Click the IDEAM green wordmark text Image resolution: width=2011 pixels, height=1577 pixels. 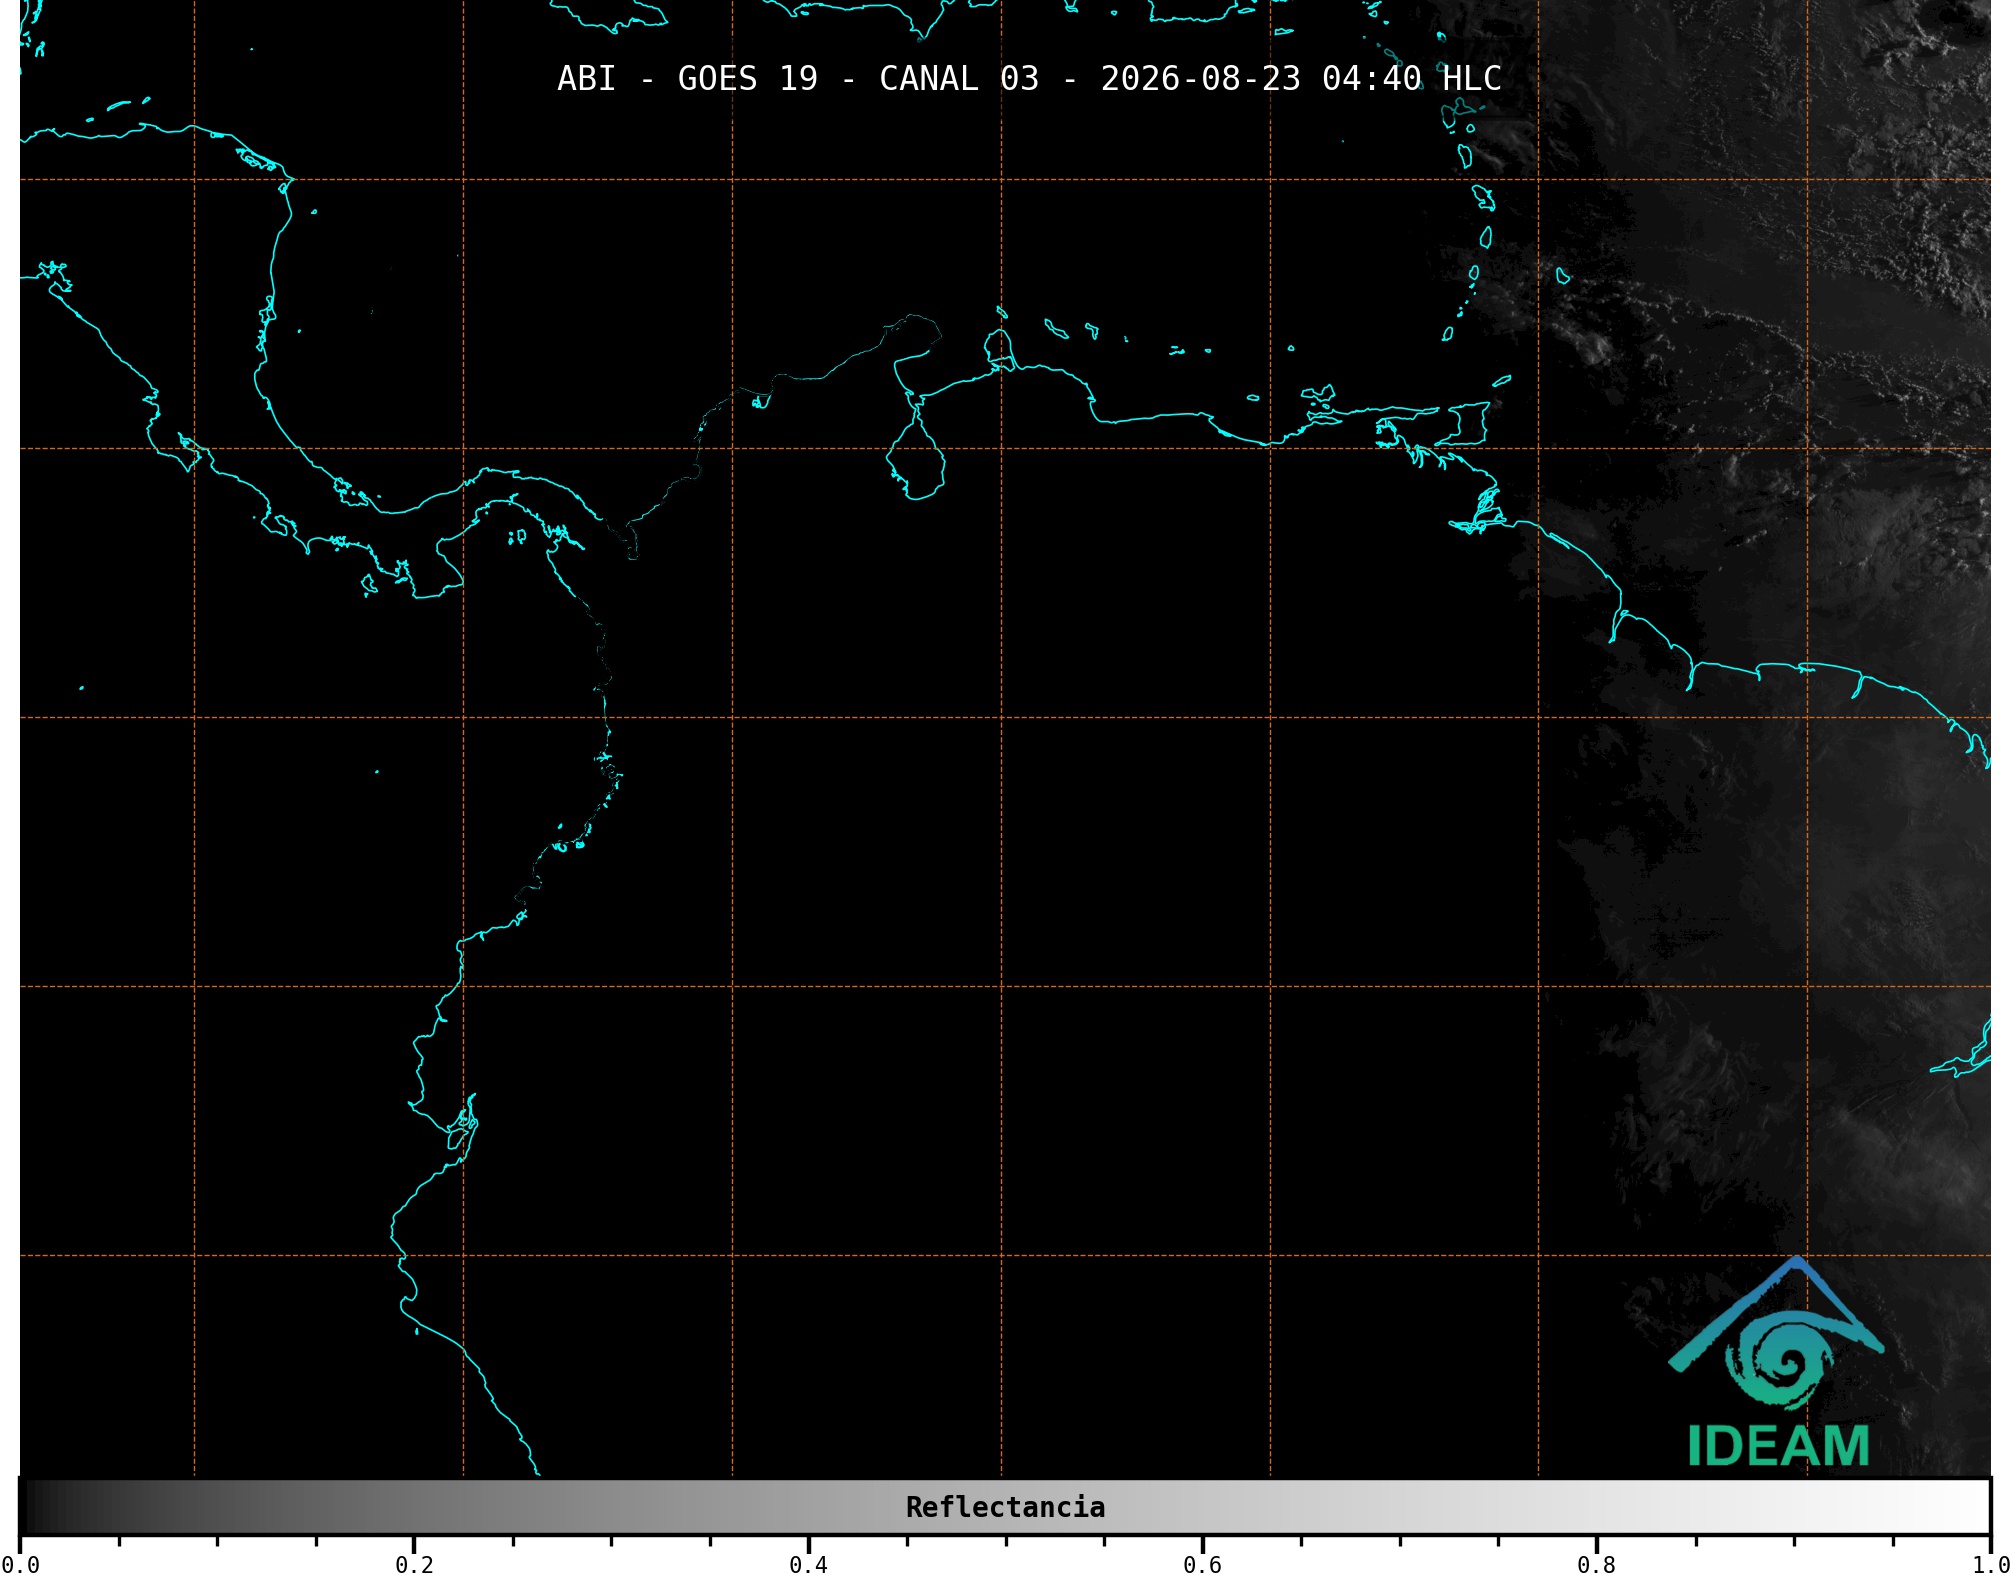[x=1778, y=1446]
